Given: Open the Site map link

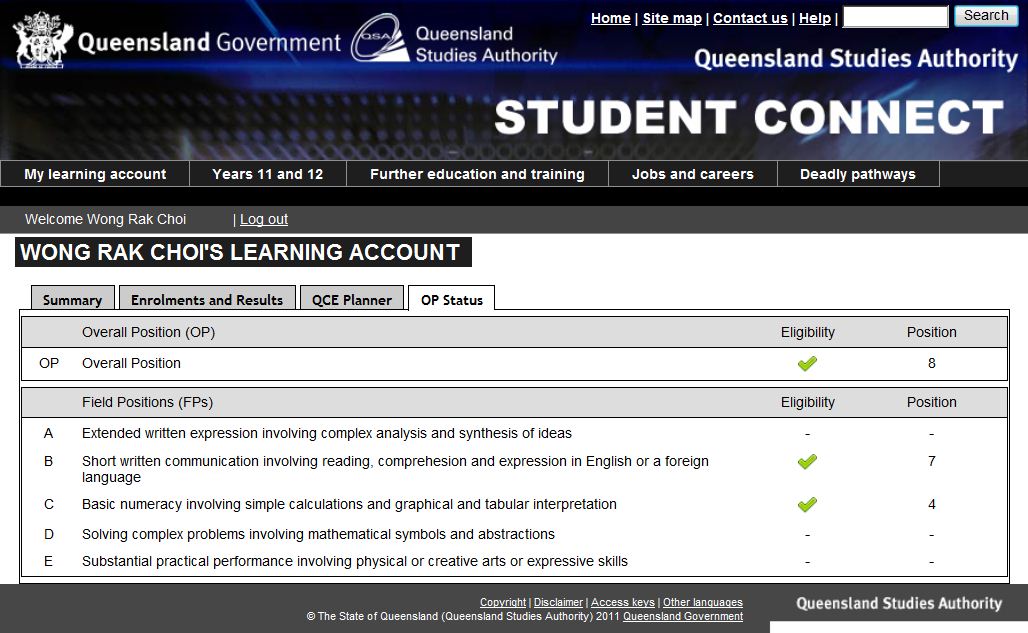Looking at the screenshot, I should (672, 18).
